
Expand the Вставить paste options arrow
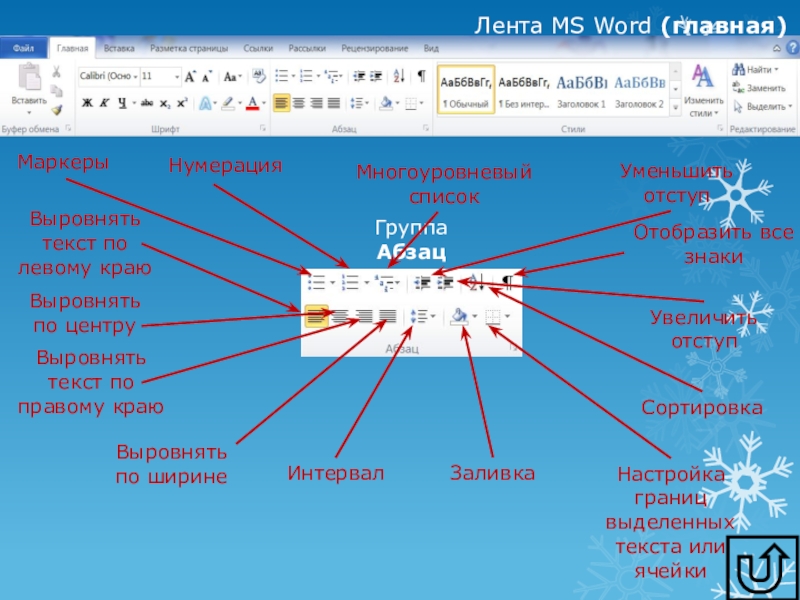29,113
